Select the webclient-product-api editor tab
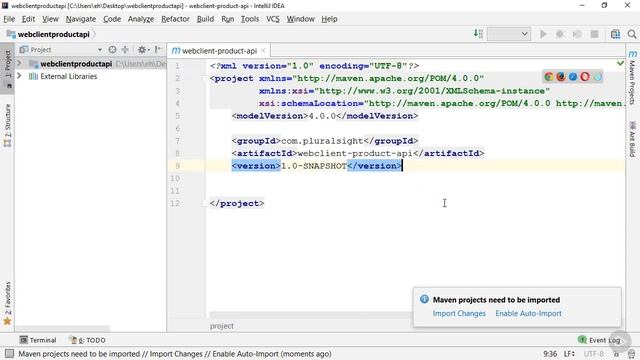640x360 pixels. [219, 51]
